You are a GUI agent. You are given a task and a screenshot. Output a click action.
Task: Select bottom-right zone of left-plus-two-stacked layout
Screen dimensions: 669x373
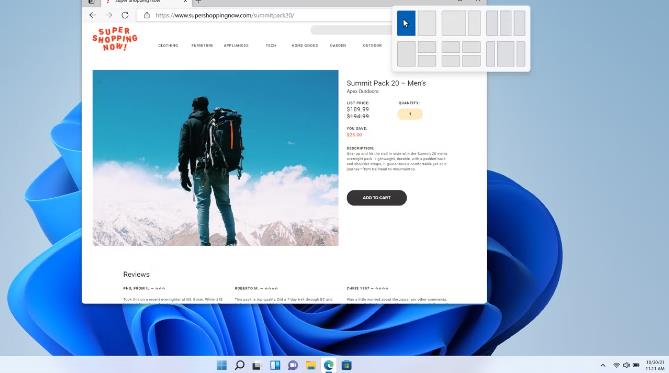click(427, 61)
